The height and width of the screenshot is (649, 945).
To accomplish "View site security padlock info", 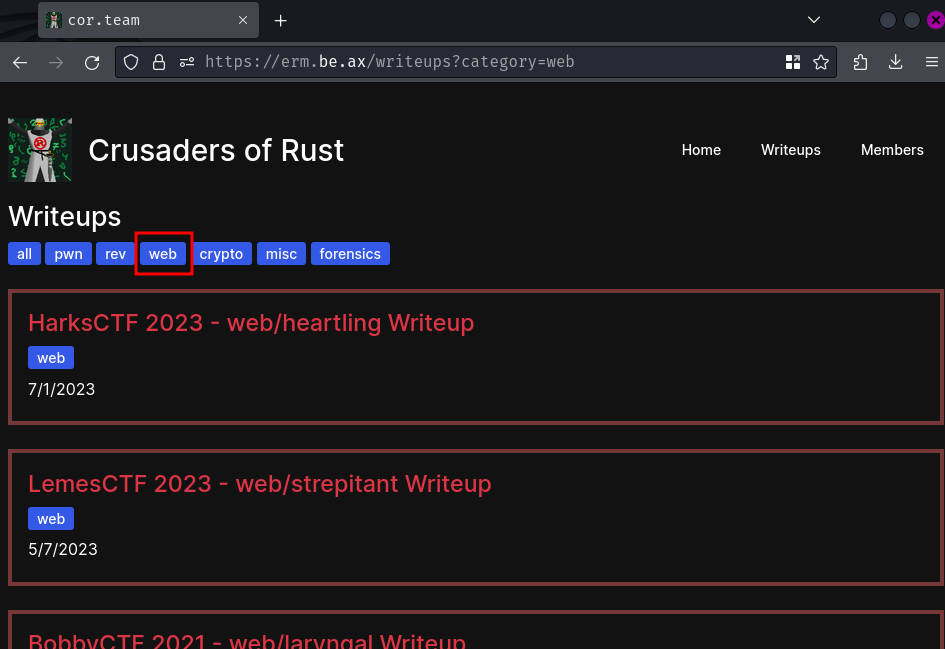I will pos(159,62).
